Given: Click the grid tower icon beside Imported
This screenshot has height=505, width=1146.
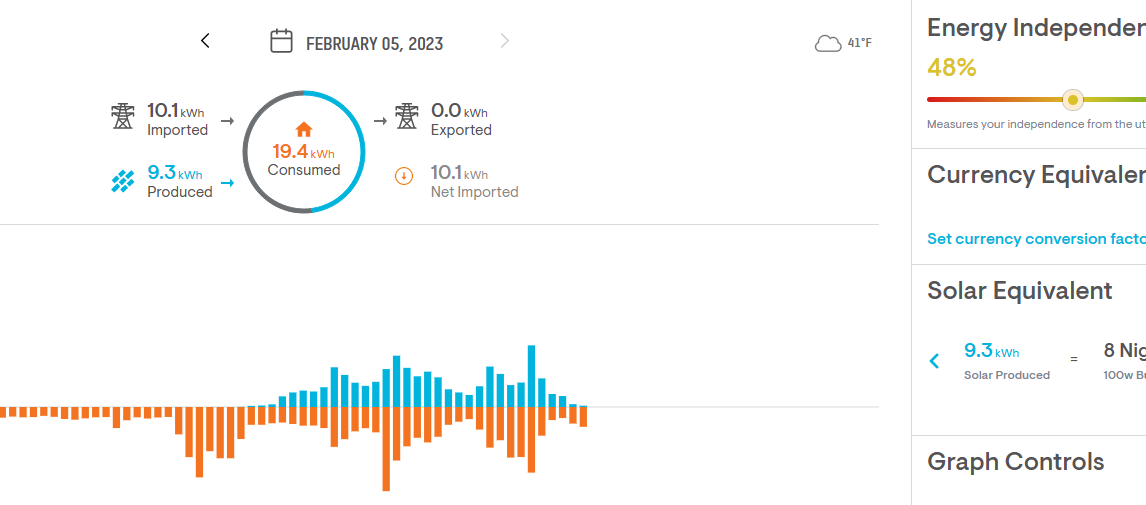Looking at the screenshot, I should coord(122,116).
